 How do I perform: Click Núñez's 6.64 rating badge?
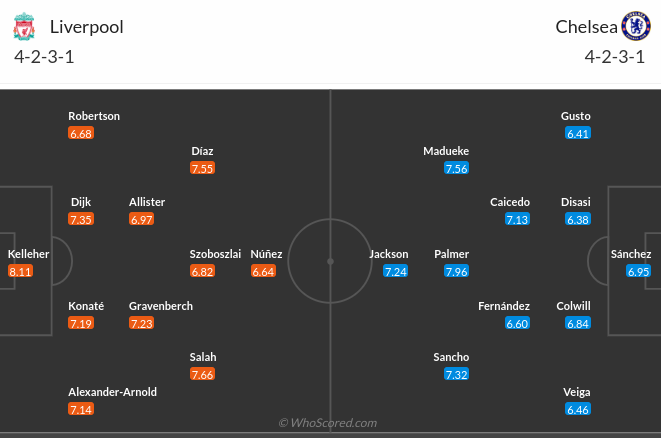pos(263,271)
